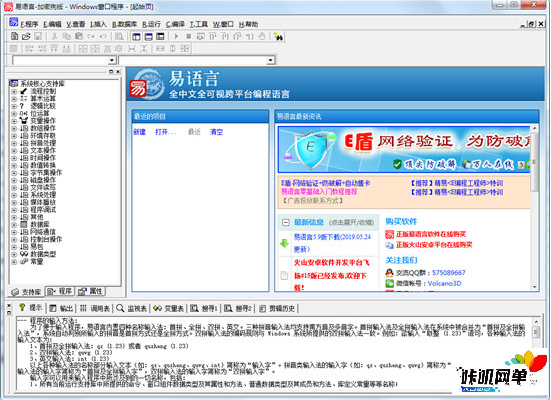Open the 程序 menu
551x400 pixels.
[29, 24]
